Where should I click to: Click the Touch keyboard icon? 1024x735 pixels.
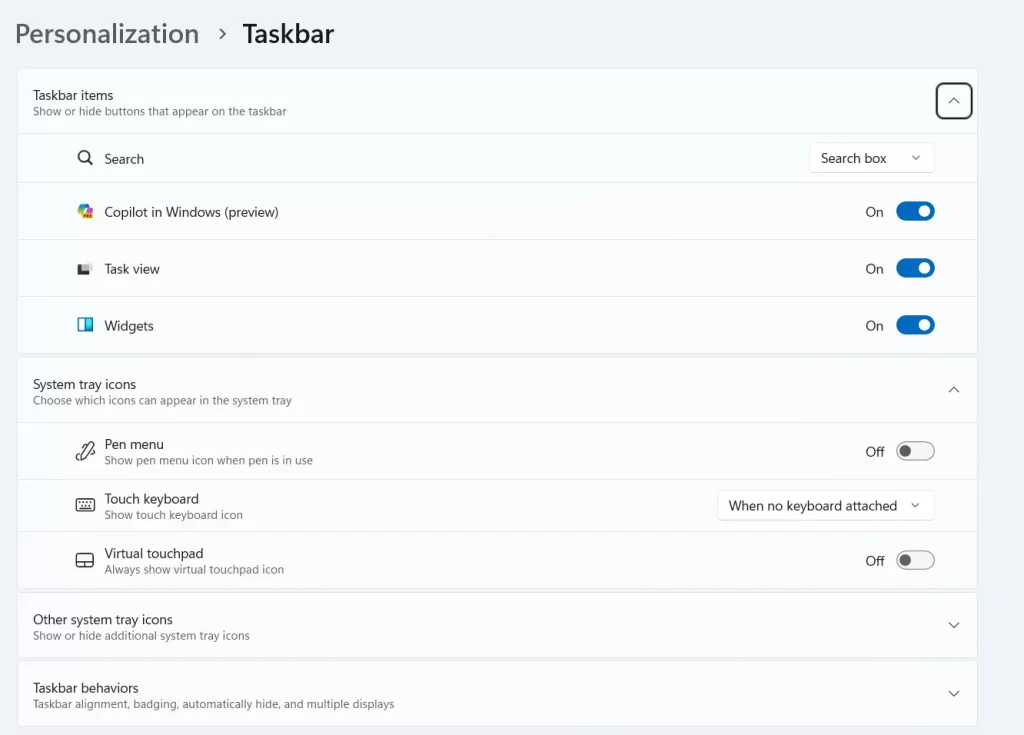[x=85, y=505]
